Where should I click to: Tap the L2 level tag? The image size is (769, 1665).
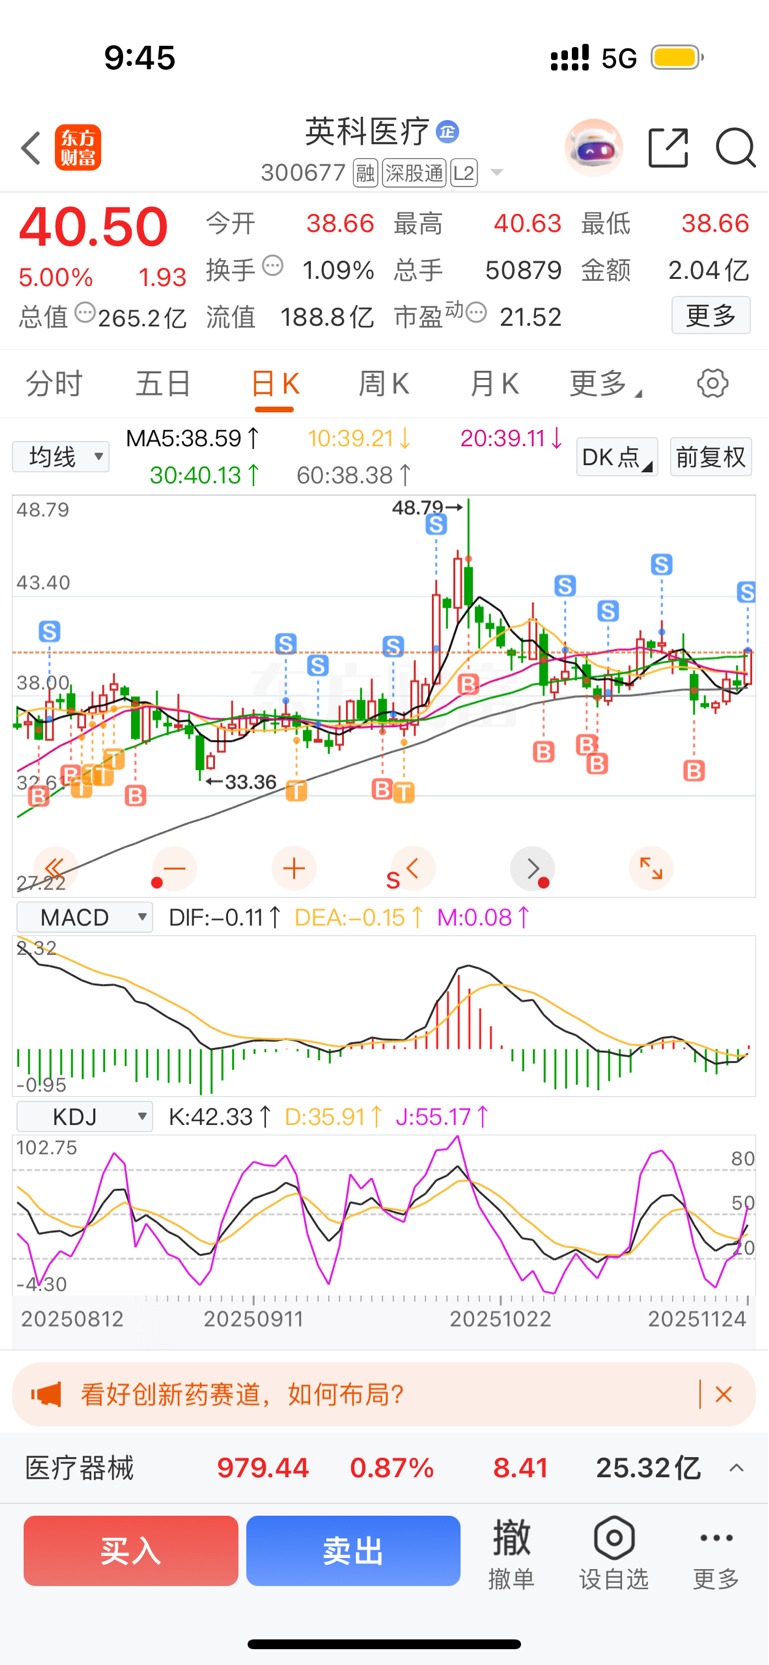464,173
